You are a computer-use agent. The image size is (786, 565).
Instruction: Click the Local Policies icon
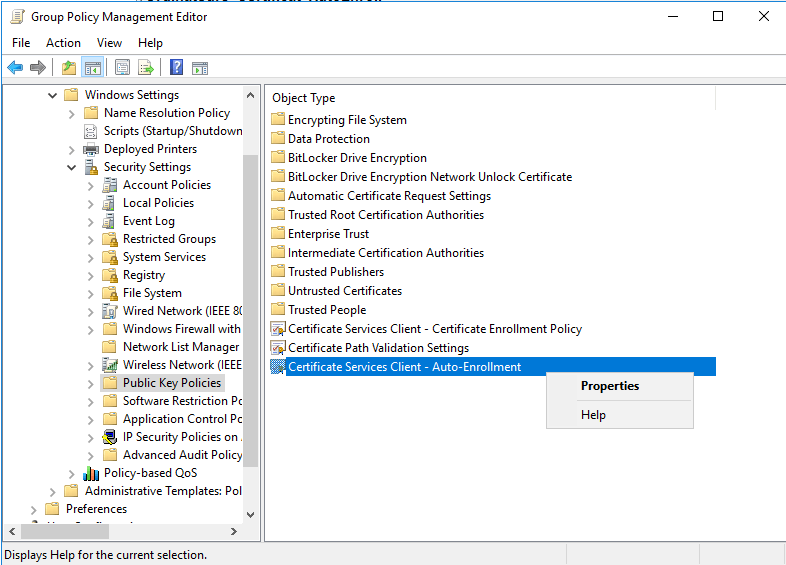[x=108, y=203]
